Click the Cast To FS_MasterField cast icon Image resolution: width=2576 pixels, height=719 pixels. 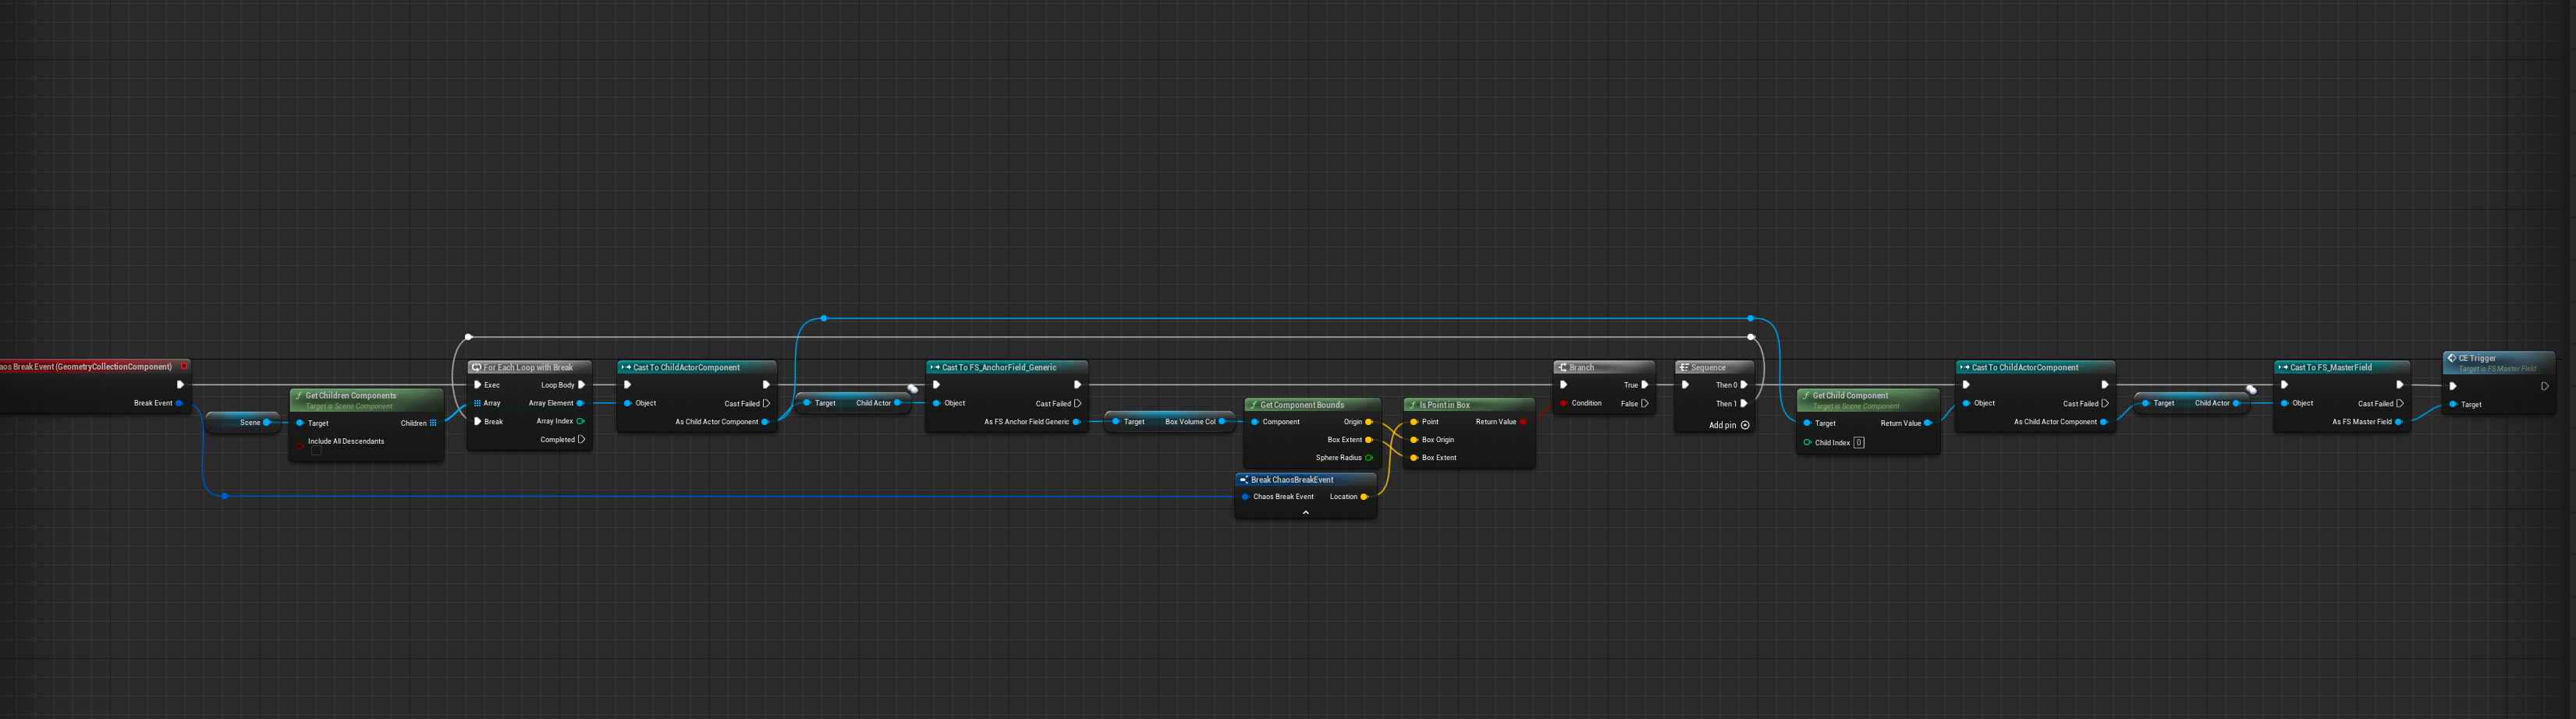[x=2282, y=368]
